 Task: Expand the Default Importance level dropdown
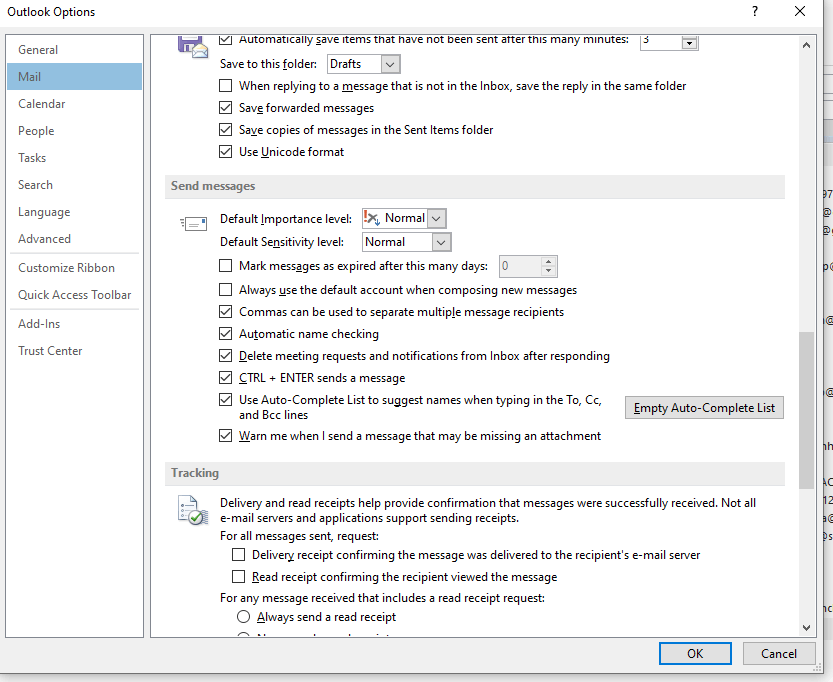[437, 218]
